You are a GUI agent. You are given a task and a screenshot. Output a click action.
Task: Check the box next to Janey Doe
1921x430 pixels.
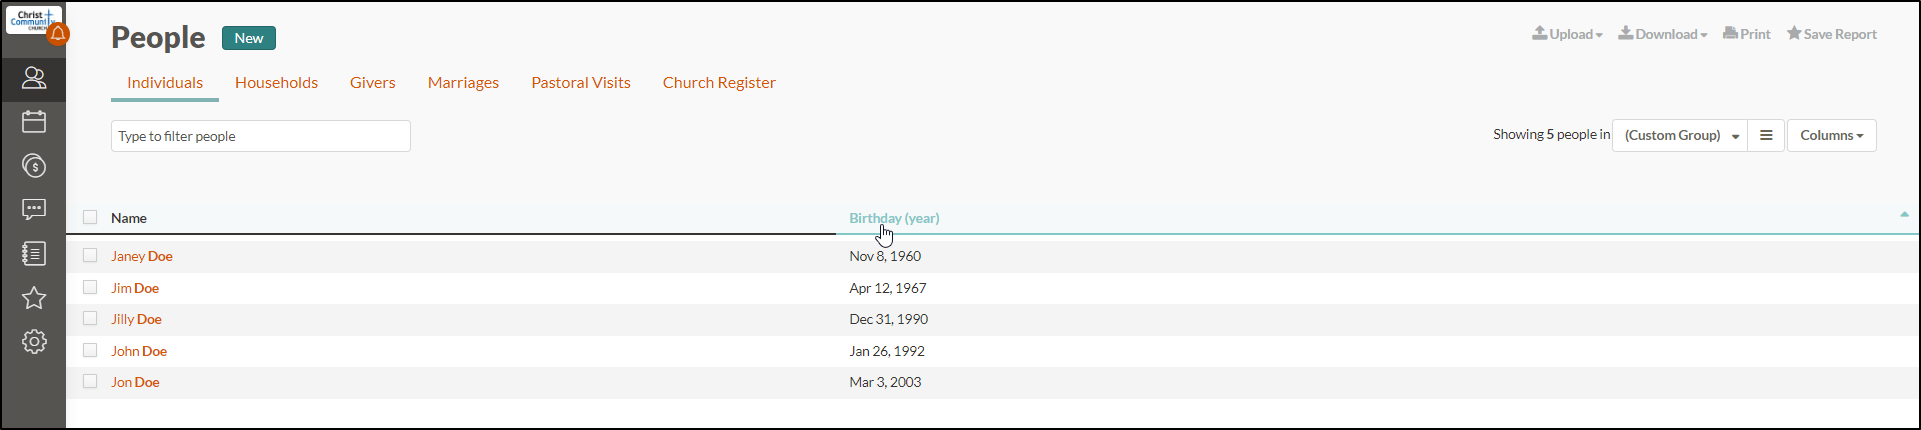tap(90, 255)
